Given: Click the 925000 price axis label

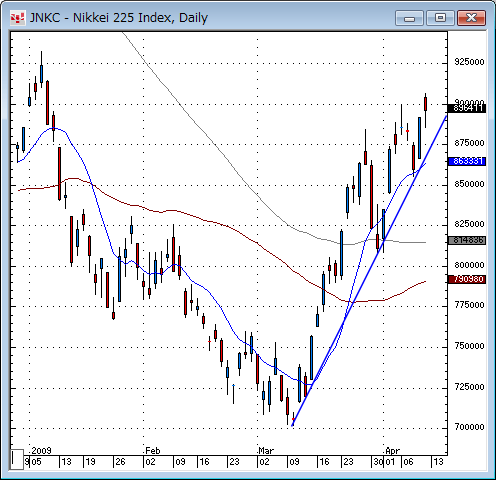Looking at the screenshot, I should click(x=469, y=62).
